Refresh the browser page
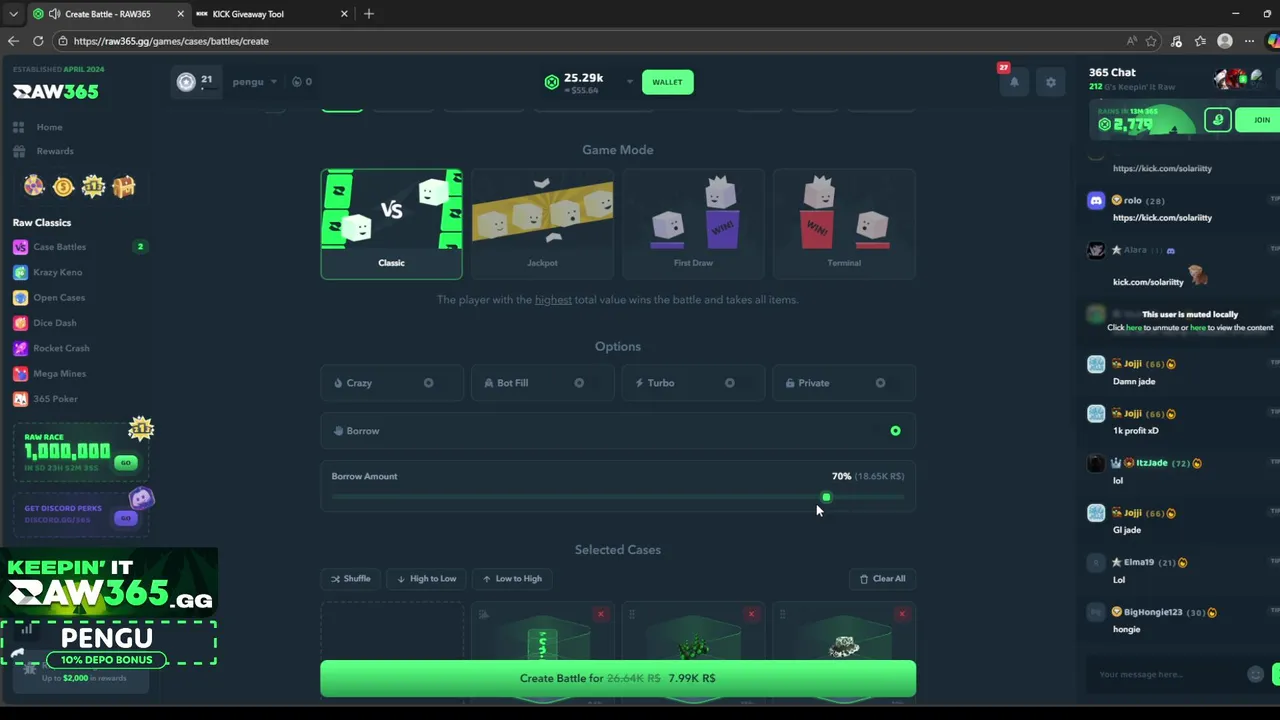Image resolution: width=1280 pixels, height=720 pixels. click(x=38, y=41)
